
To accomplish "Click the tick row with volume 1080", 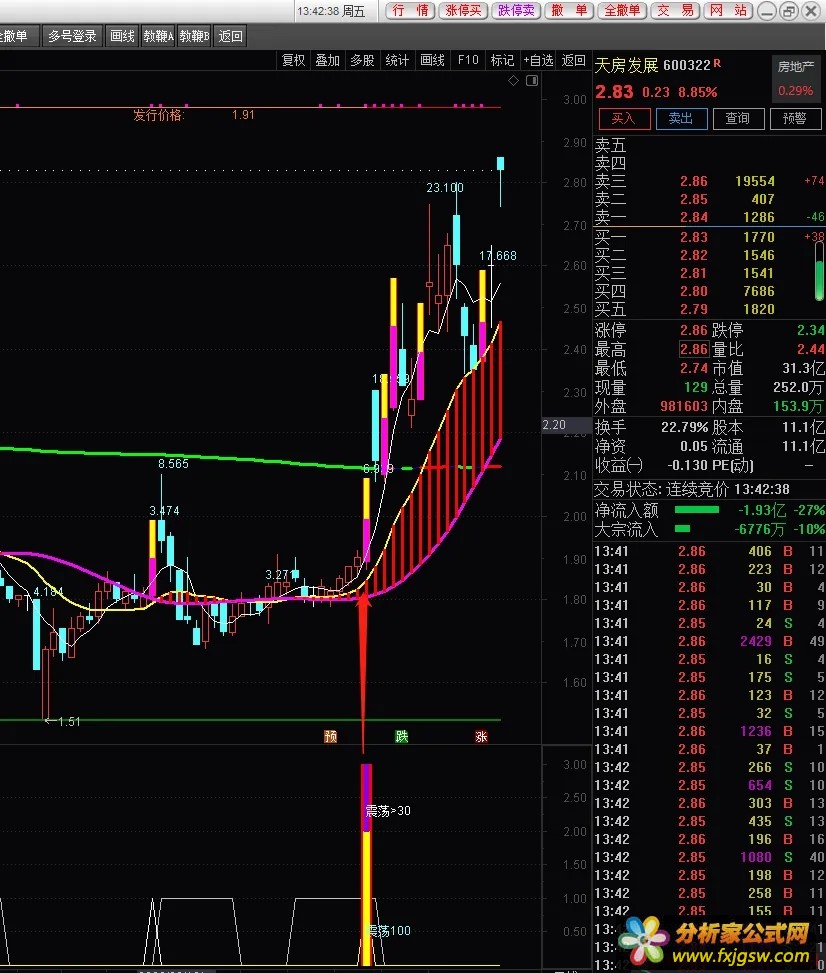I will point(709,857).
